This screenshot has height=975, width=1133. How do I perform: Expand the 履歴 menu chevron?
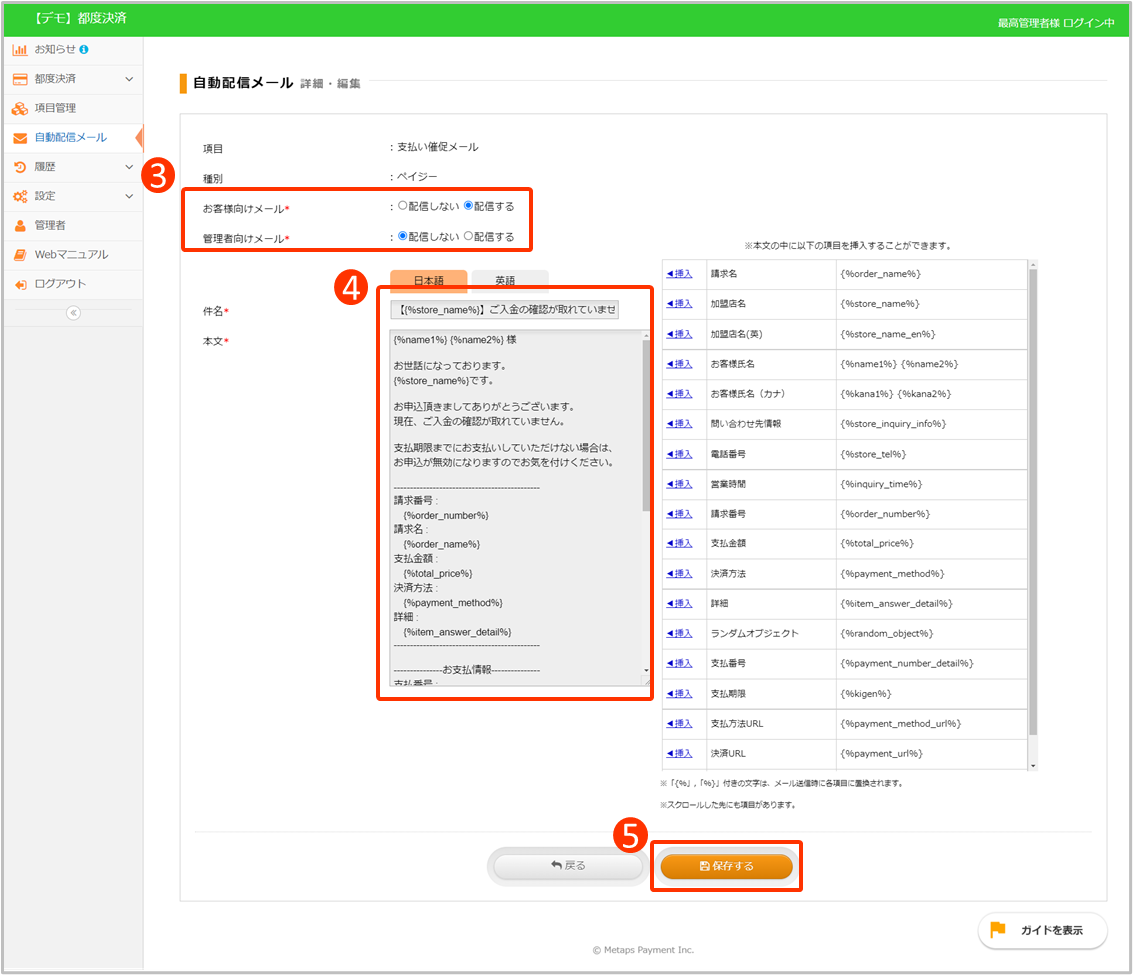129,167
